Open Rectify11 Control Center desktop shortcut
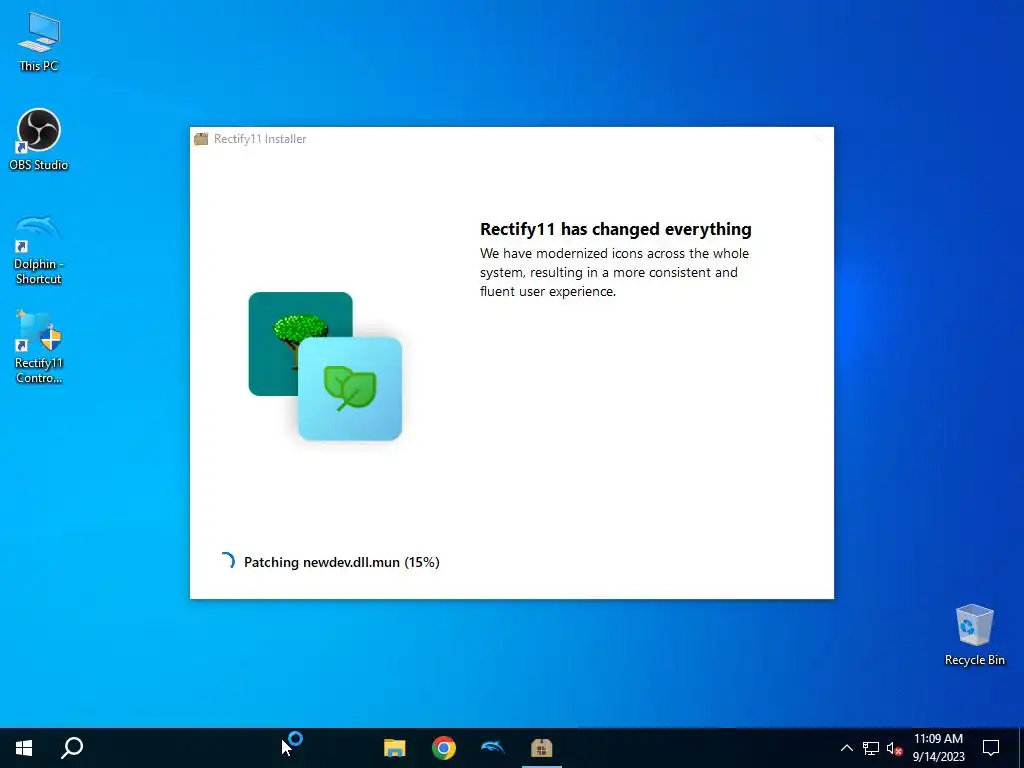This screenshot has height=768, width=1024. [39, 347]
